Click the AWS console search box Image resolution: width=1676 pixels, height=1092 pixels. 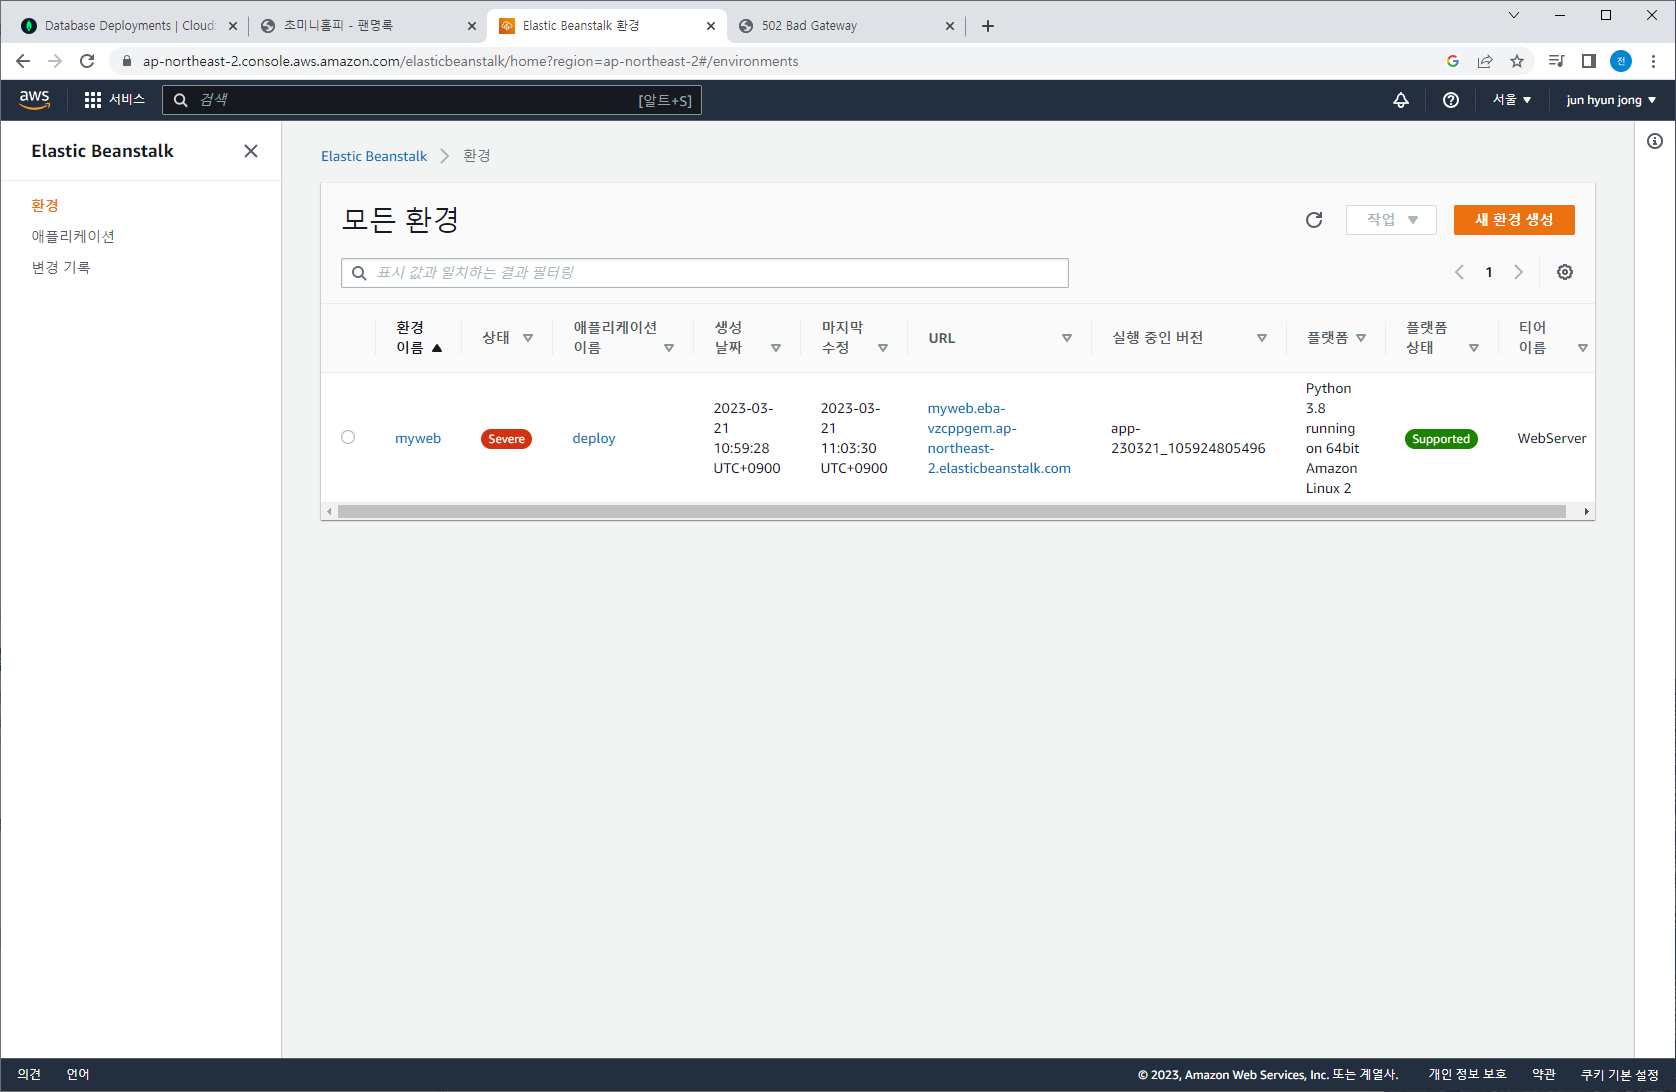[432, 100]
